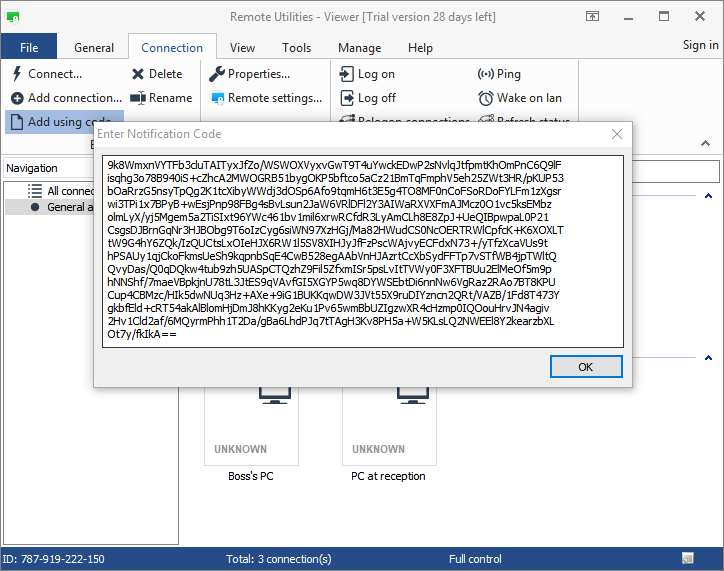724x571 pixels.
Task: Open connection Properties wrench icon
Action: (x=217, y=74)
